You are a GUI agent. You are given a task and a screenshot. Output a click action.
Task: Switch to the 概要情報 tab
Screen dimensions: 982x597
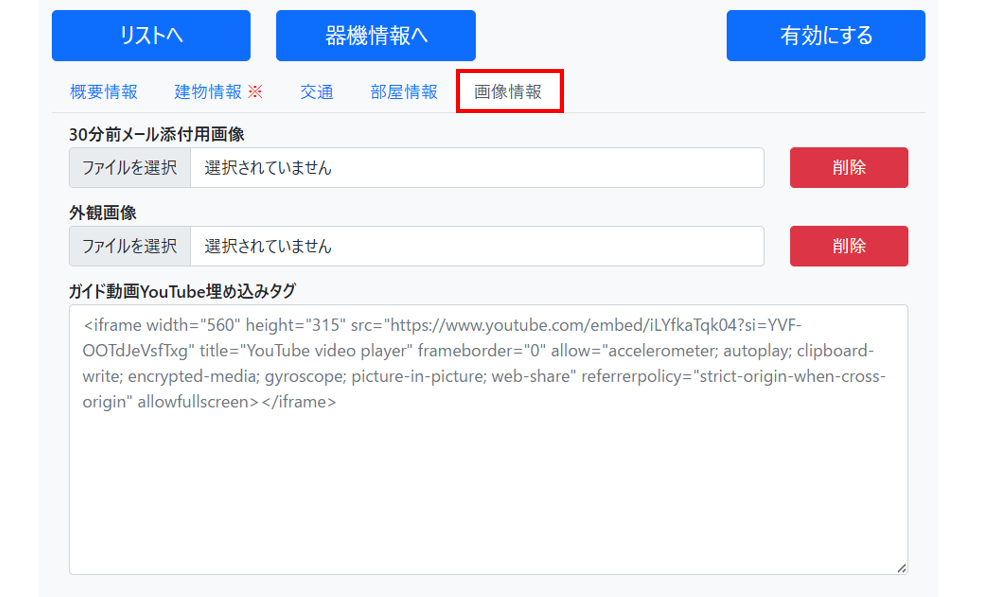[x=104, y=92]
